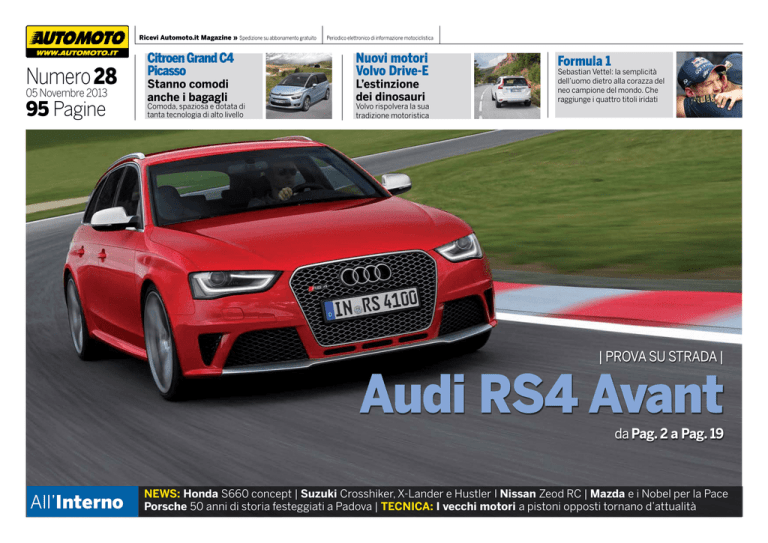Click the Citroen C4 Picasso thumbnail photo
Screen dimensions: 768x543
tap(299, 86)
